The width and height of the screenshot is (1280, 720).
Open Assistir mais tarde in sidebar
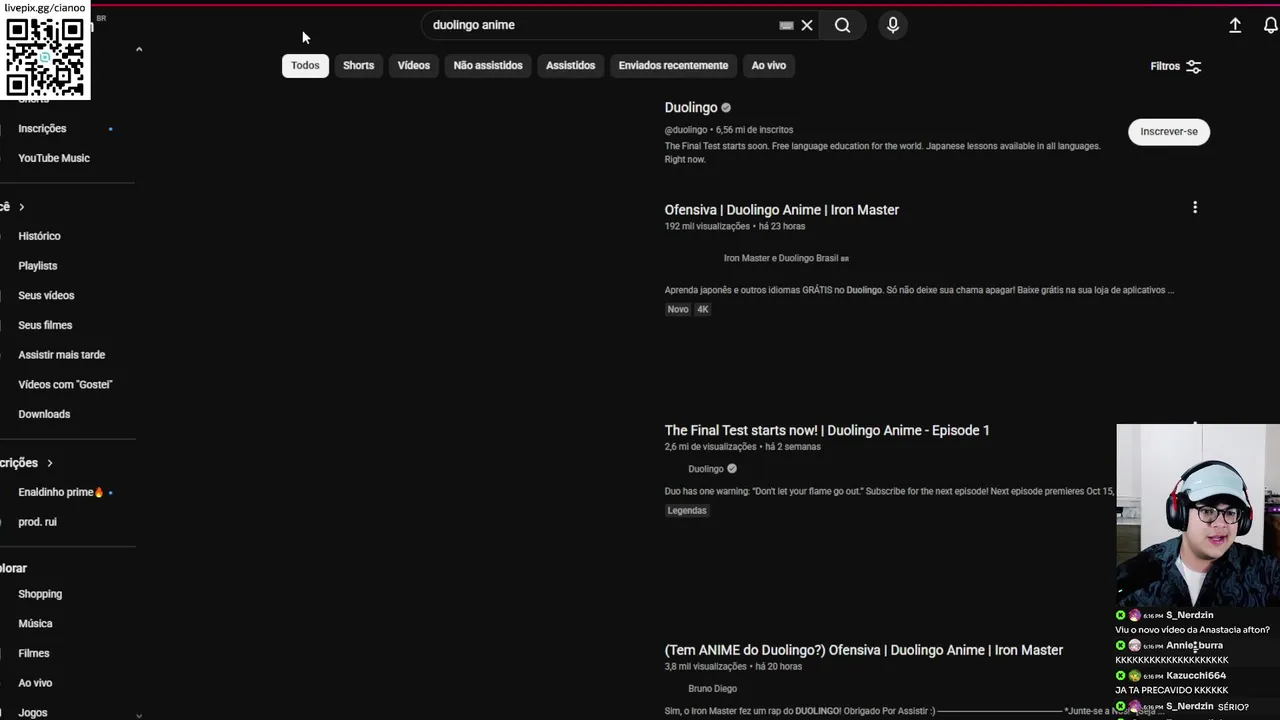[61, 355]
